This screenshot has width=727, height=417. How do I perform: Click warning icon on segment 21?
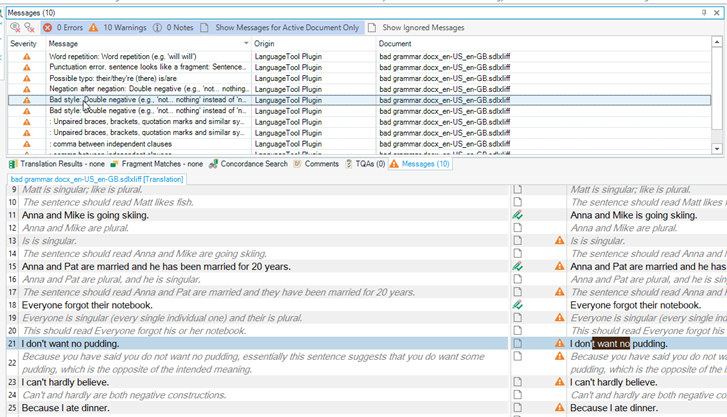(560, 344)
